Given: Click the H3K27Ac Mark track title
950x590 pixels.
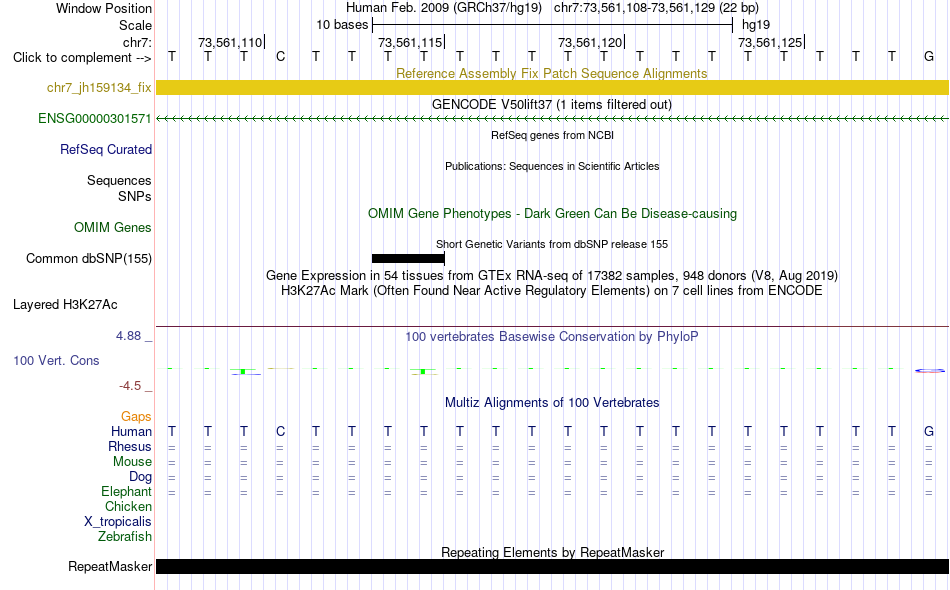Looking at the screenshot, I should [x=551, y=291].
